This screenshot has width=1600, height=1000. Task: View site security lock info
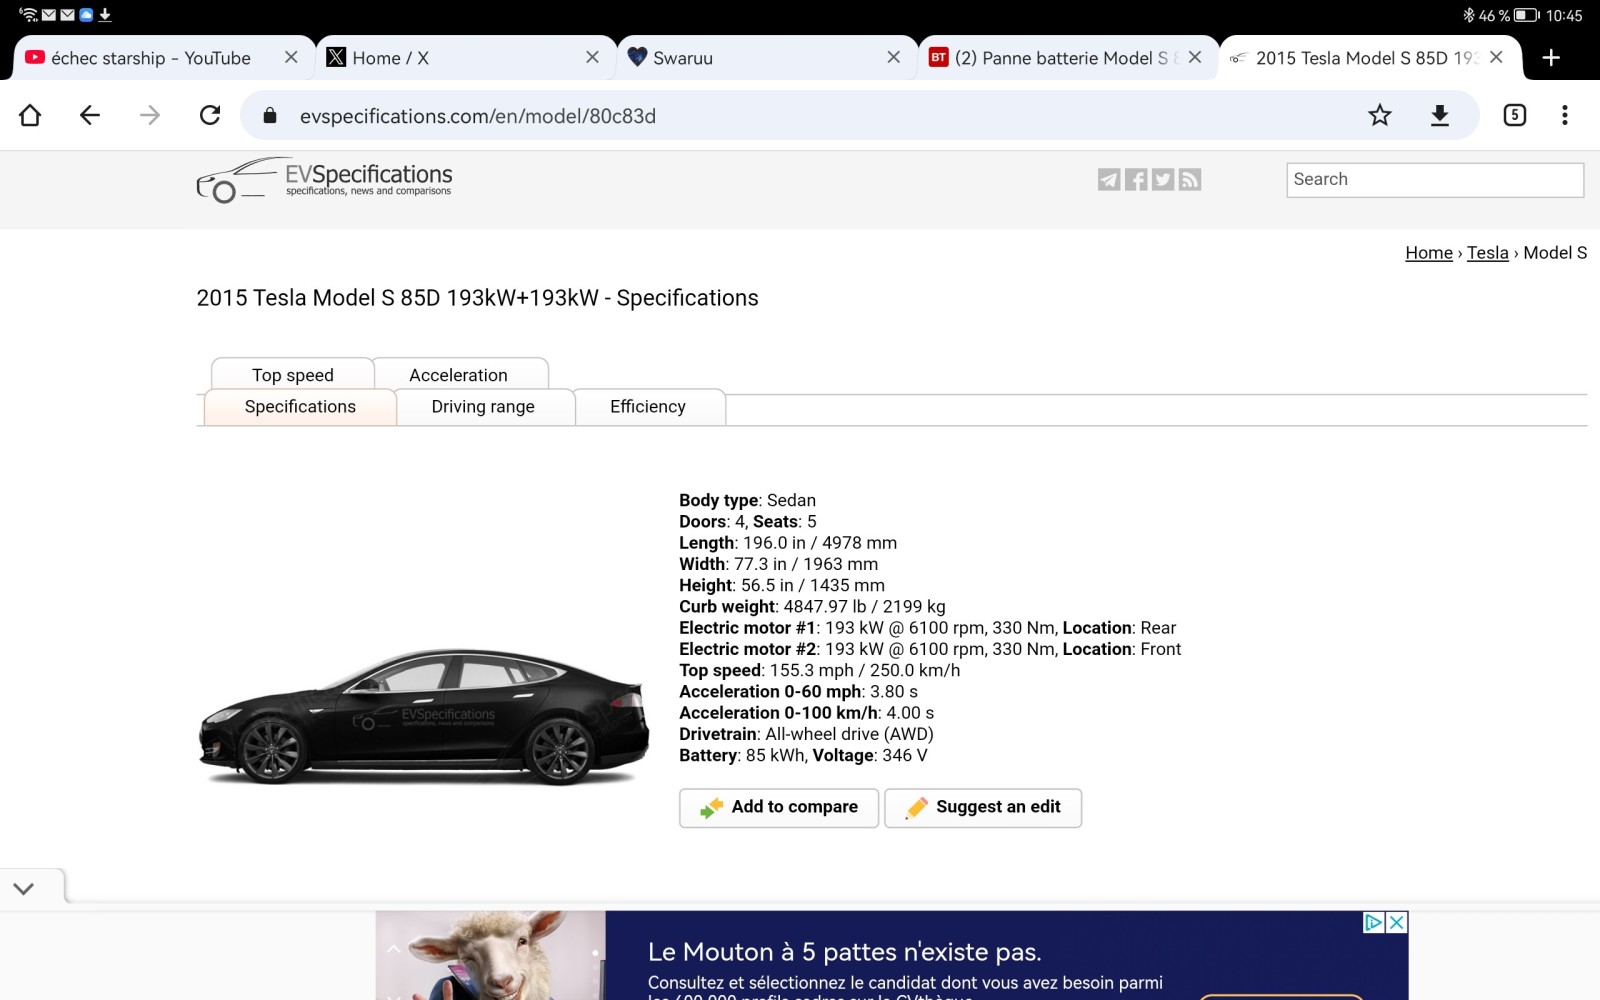pos(270,116)
